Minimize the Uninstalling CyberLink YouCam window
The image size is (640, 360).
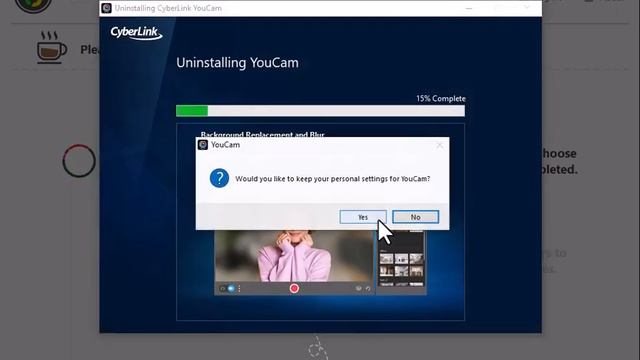point(469,8)
